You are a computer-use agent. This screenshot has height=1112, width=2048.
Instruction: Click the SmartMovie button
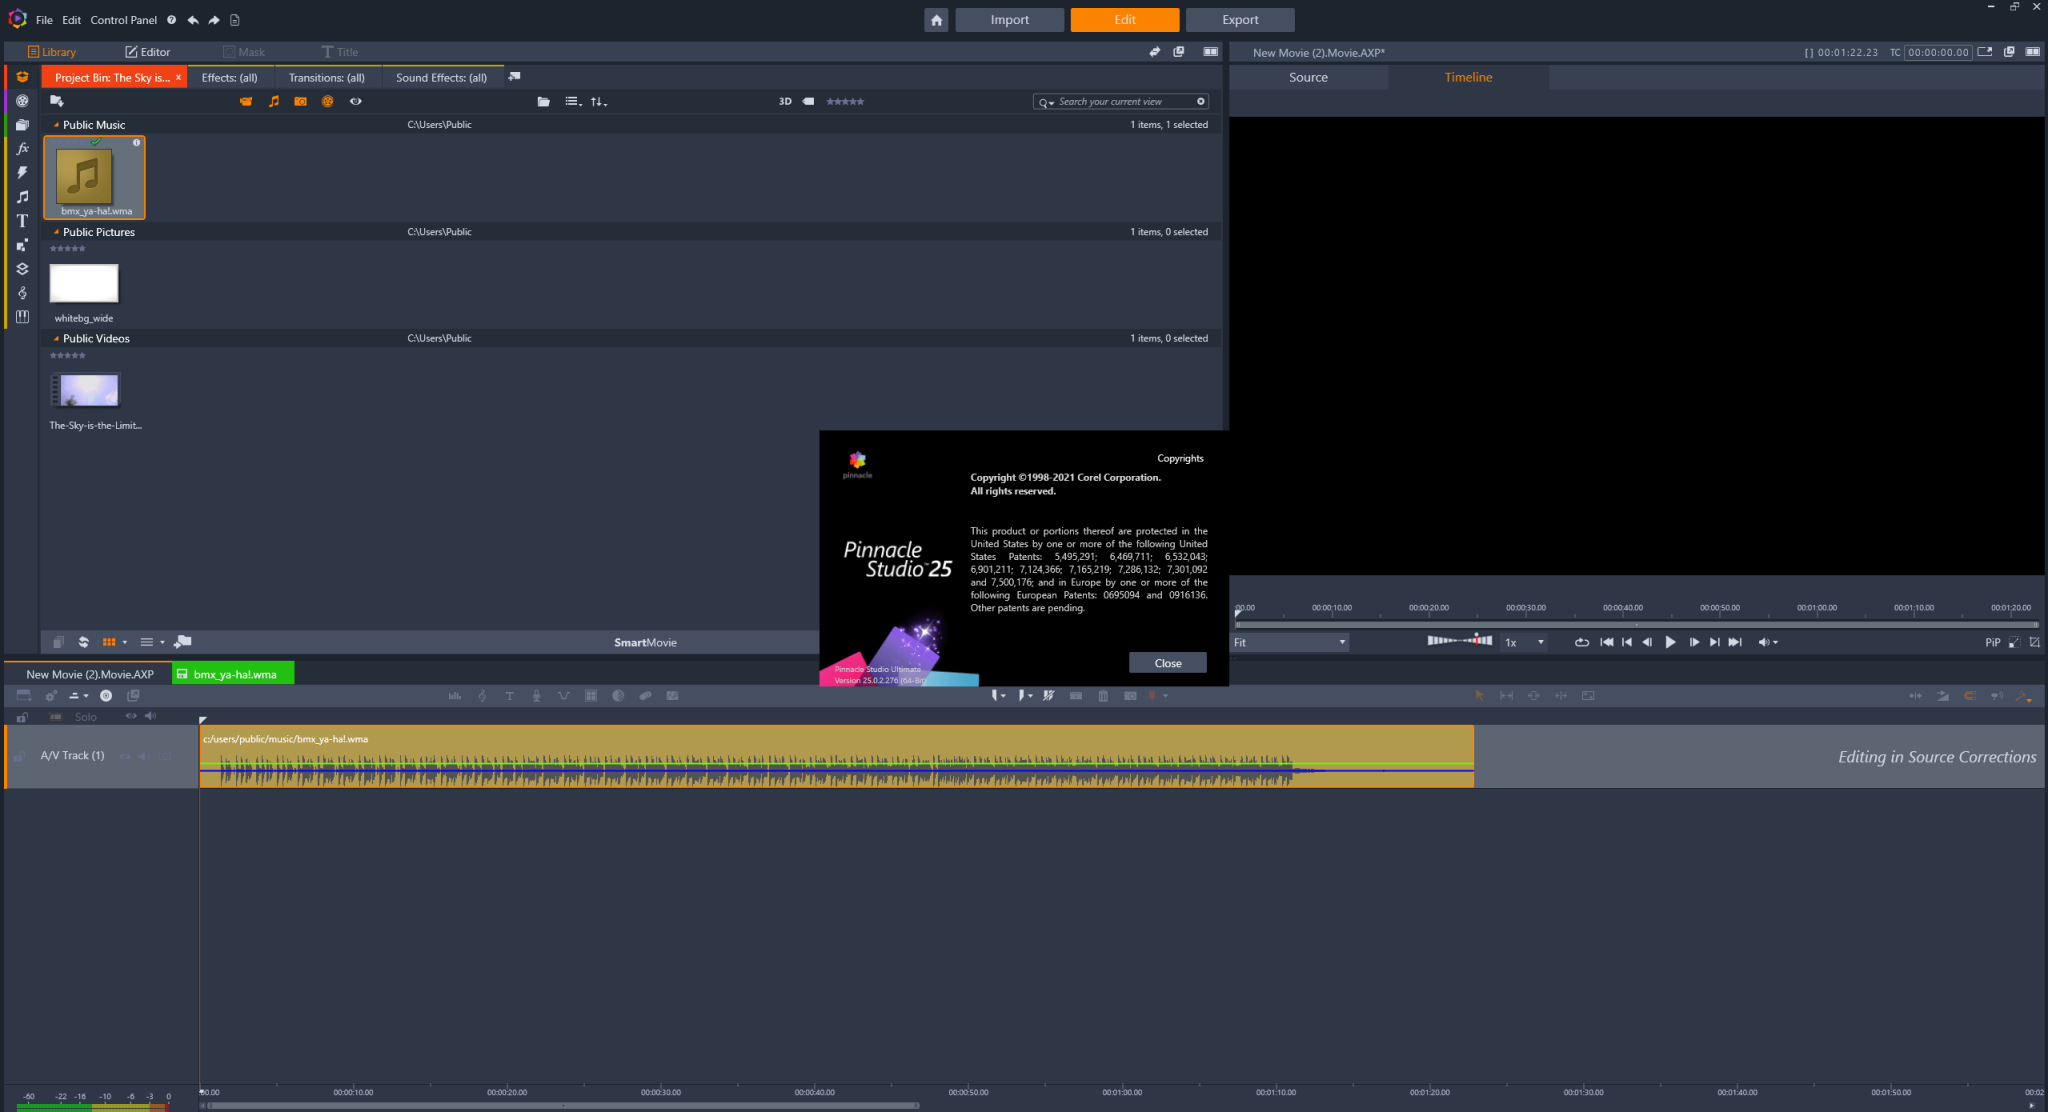(x=645, y=643)
